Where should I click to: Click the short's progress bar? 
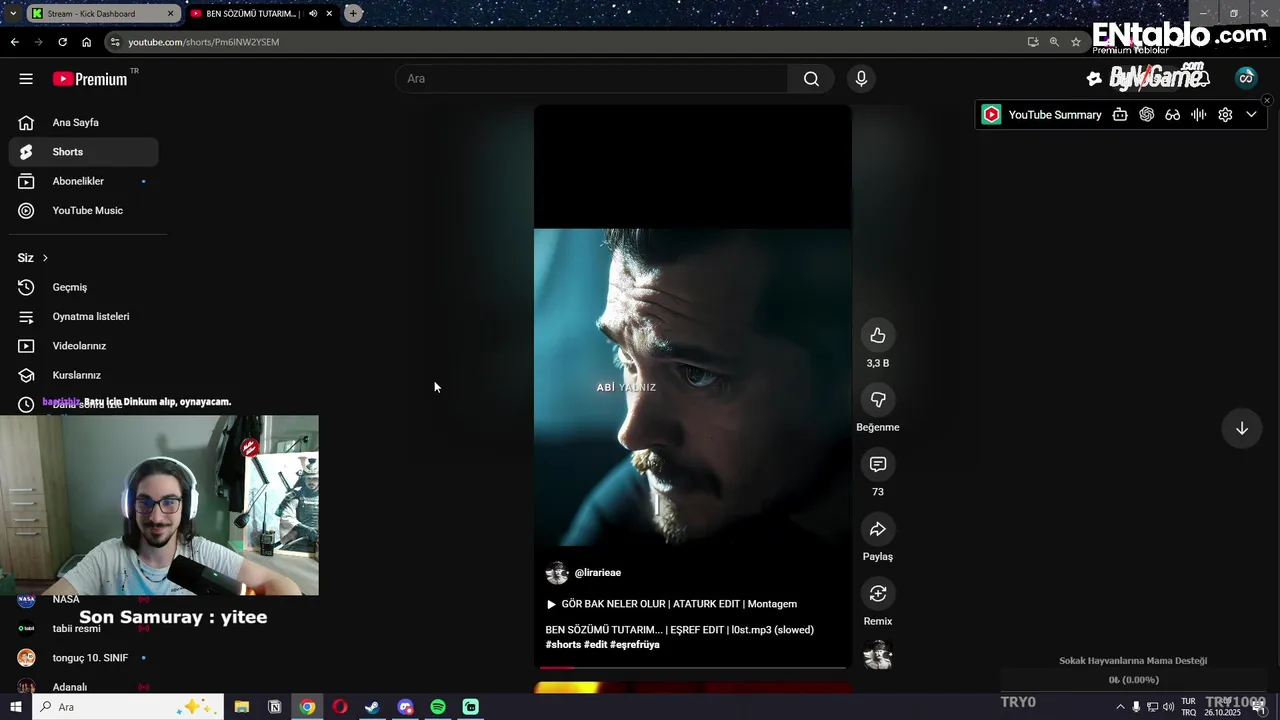tap(692, 667)
